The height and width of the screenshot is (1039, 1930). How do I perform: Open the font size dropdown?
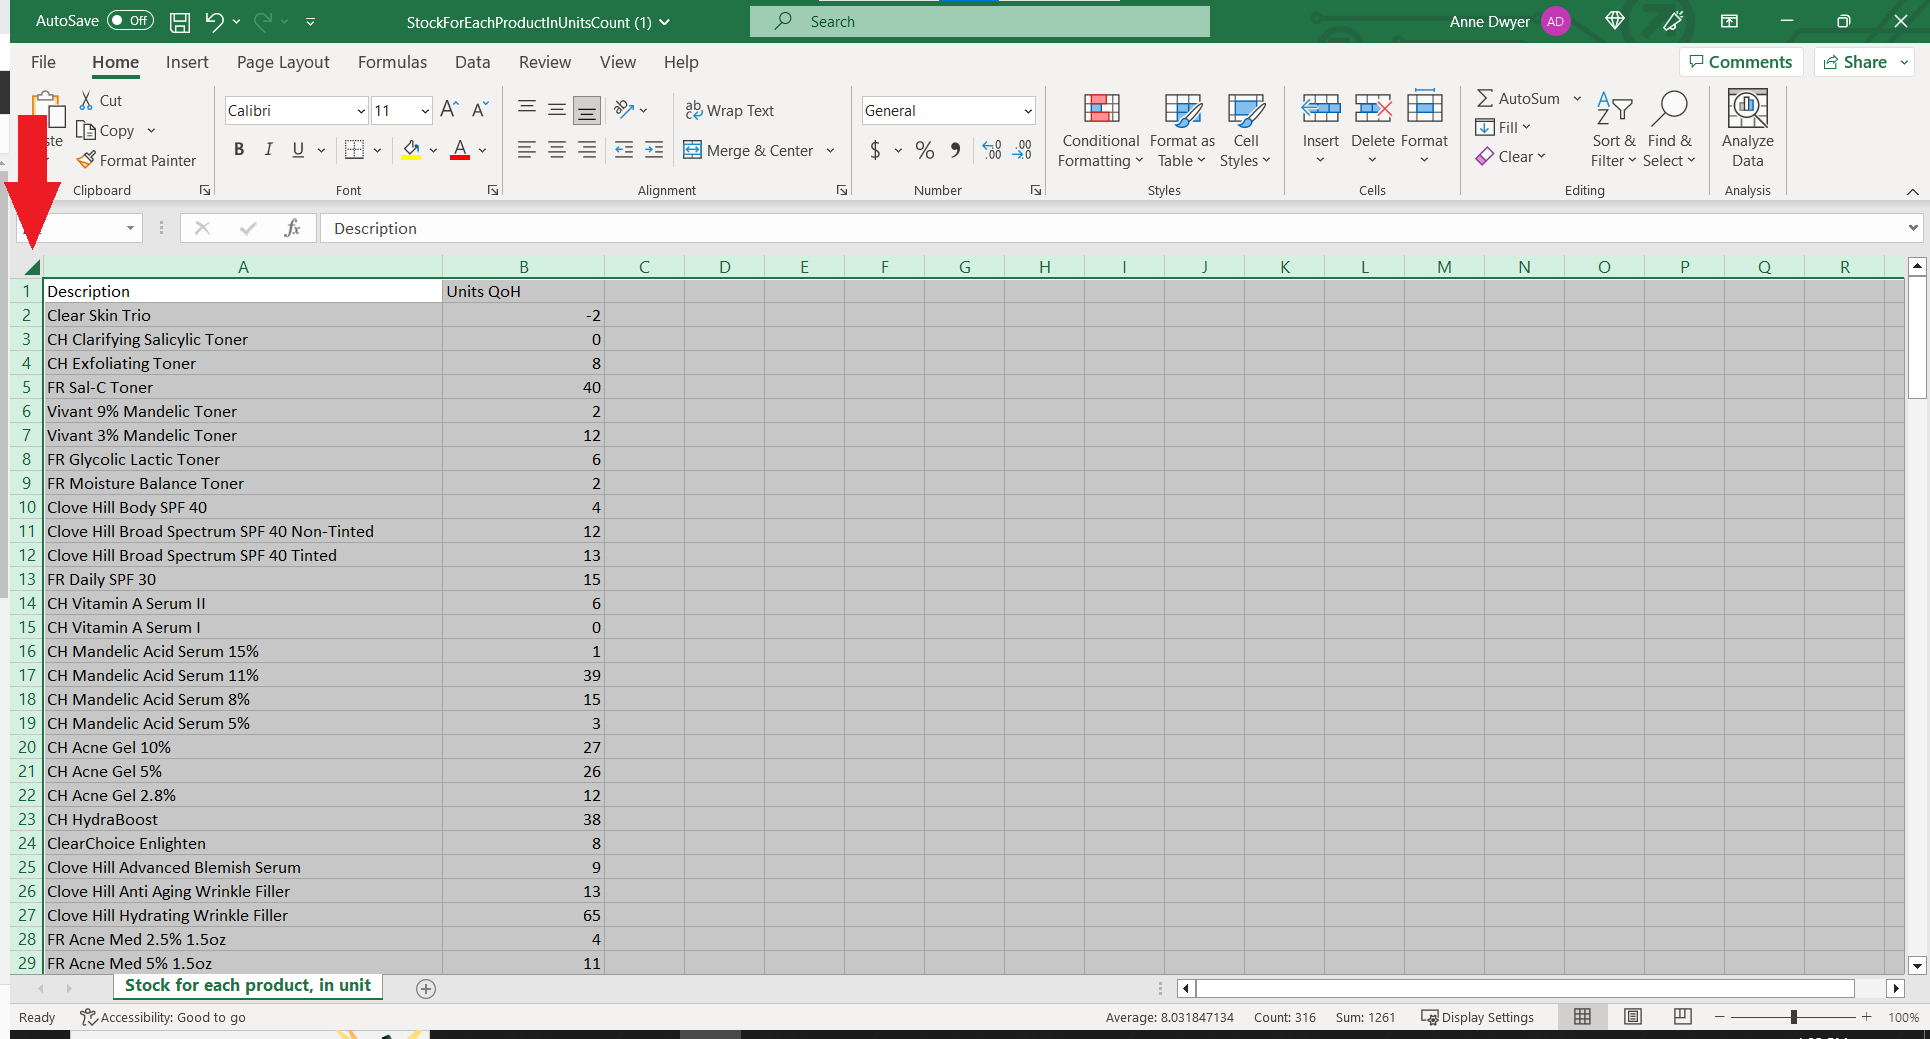pyautogui.click(x=425, y=111)
